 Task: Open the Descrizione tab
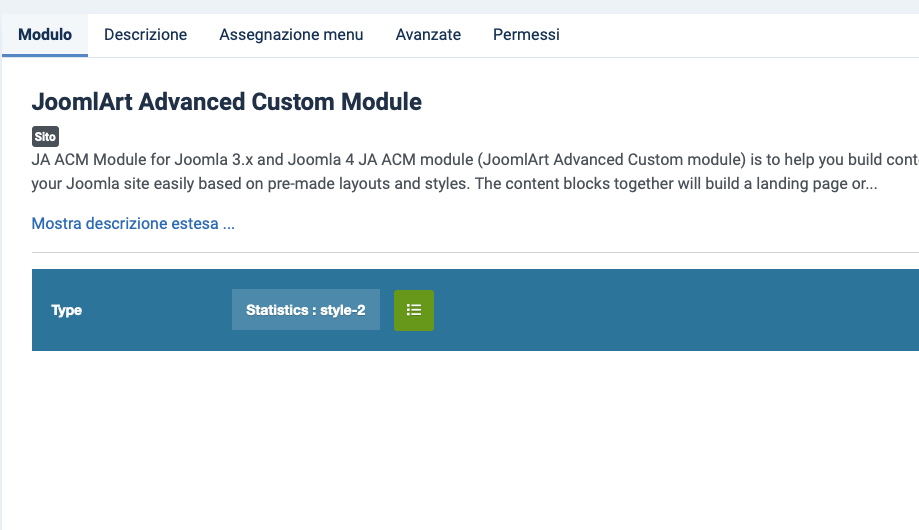click(145, 34)
